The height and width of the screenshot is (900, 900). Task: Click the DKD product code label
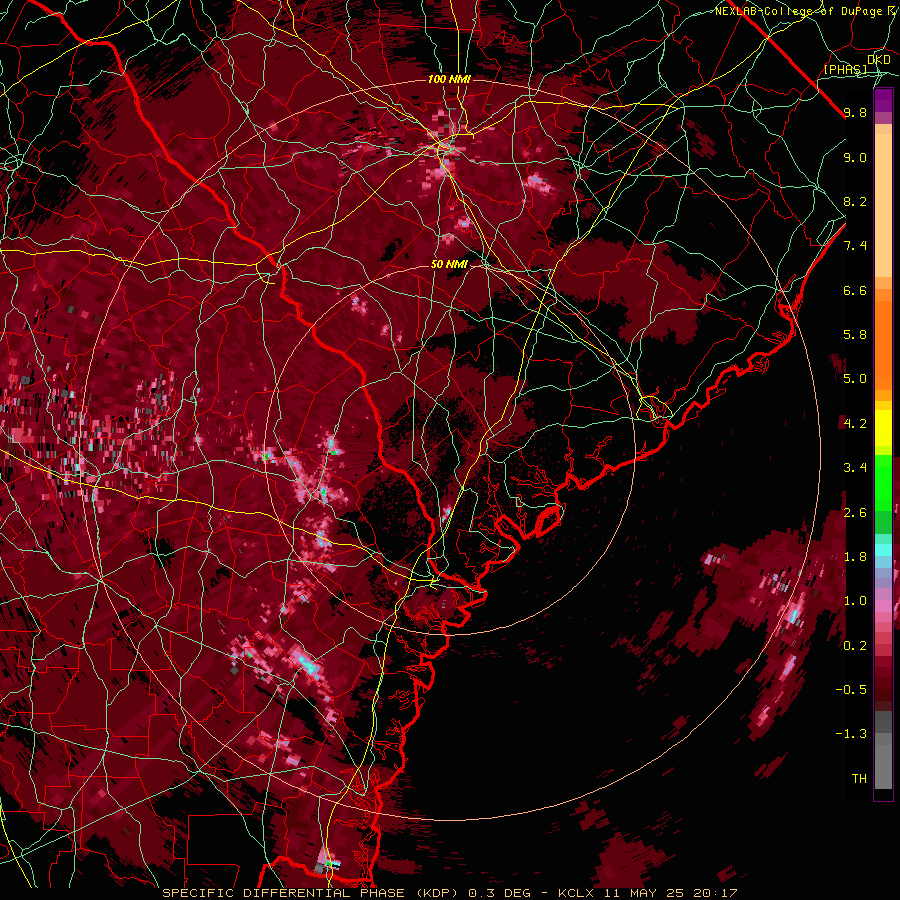(x=879, y=60)
